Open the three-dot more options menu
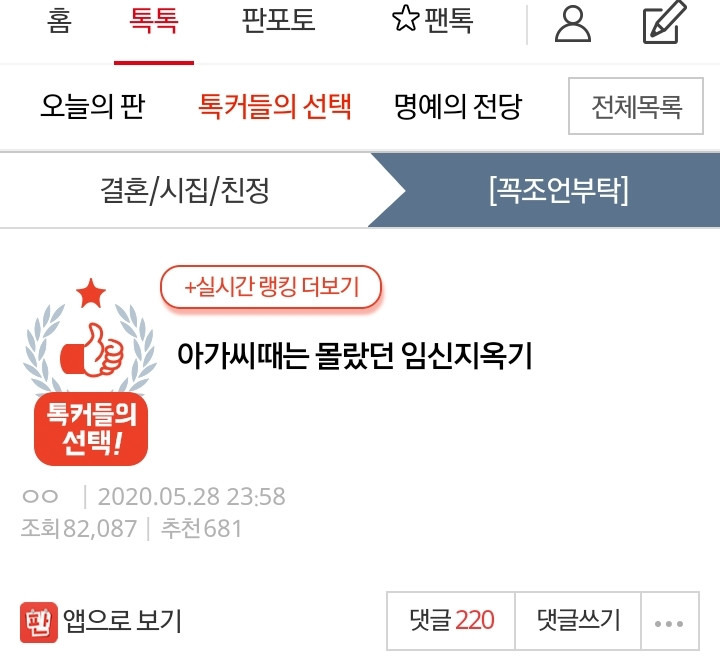Viewport: 720px width, 672px height. (x=669, y=621)
